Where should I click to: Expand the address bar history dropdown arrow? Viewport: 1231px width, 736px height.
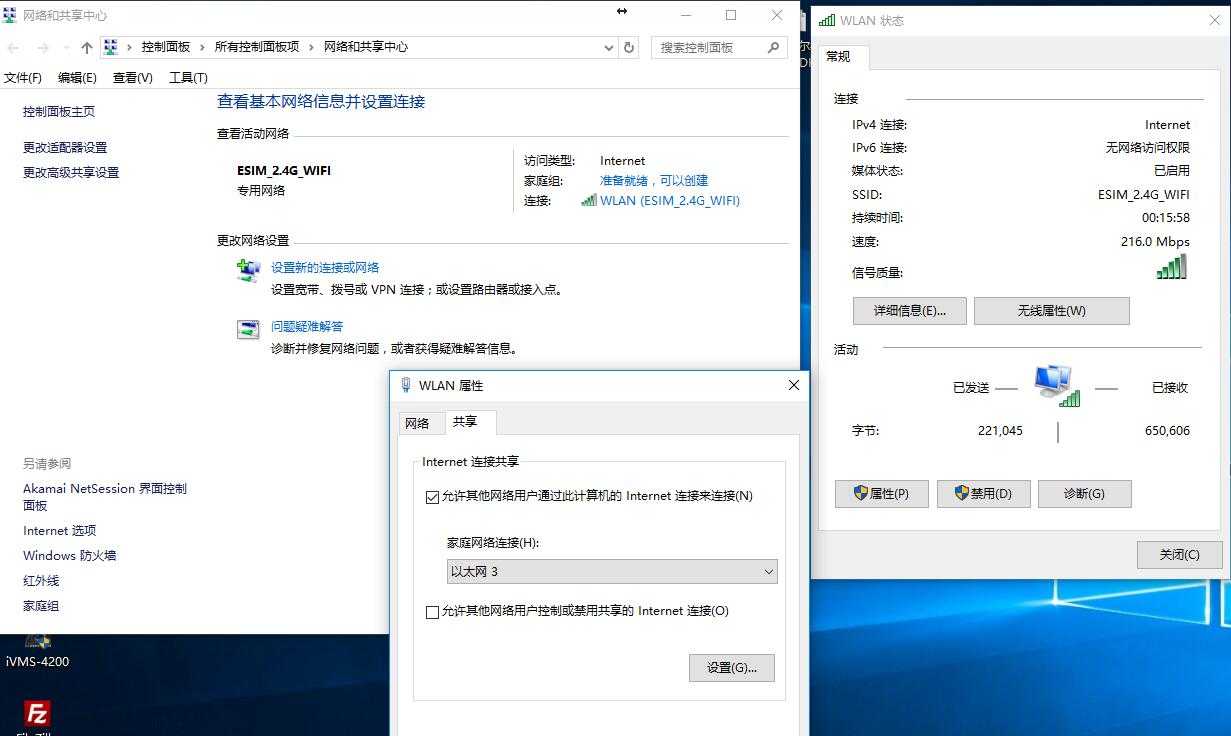[x=607, y=47]
